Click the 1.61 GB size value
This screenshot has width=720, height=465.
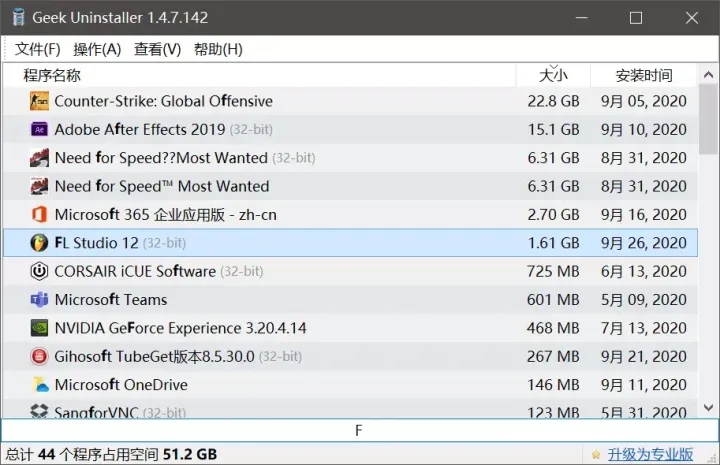(553, 243)
